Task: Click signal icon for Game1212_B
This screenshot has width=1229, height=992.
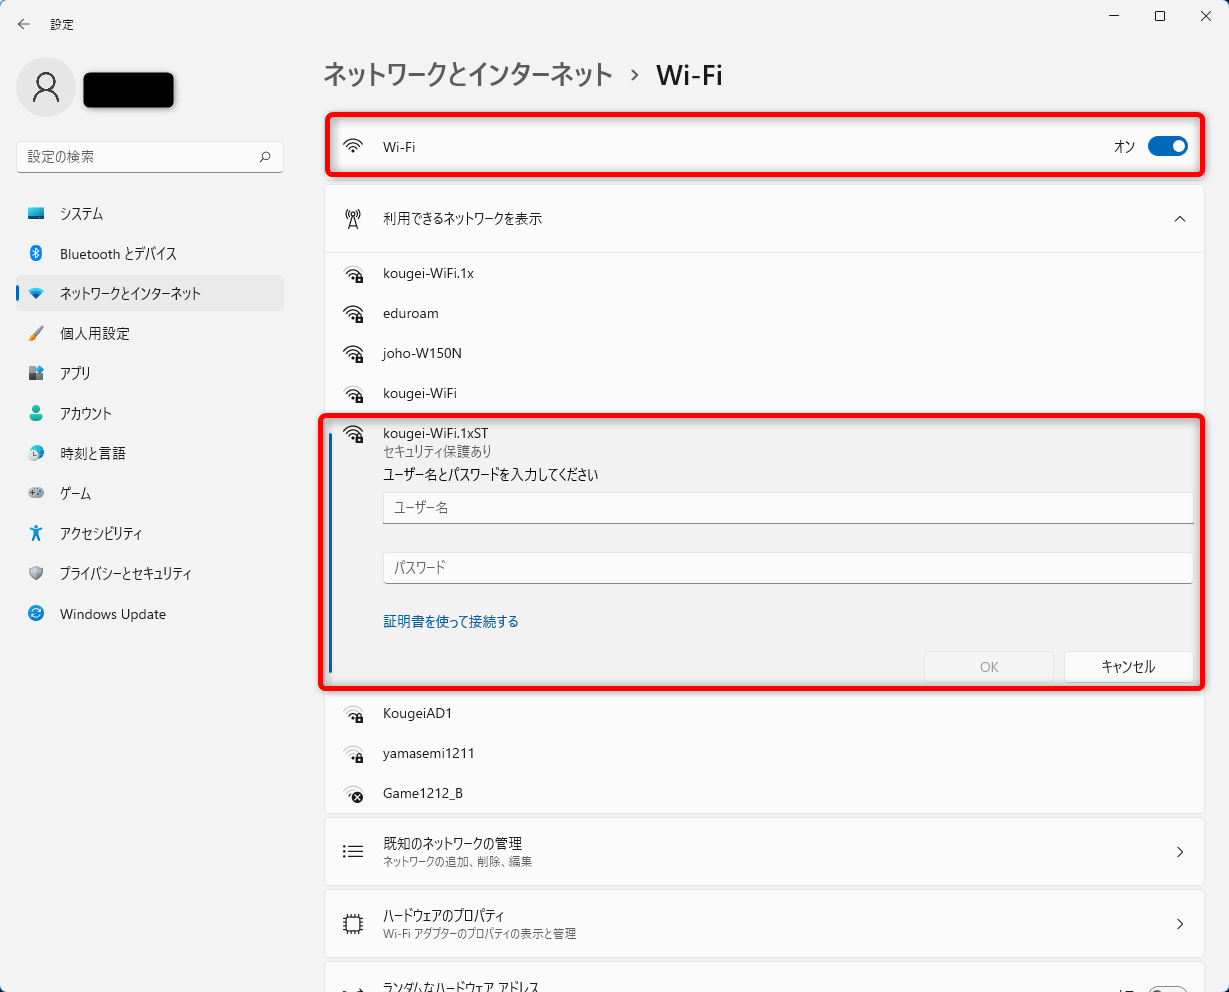Action: tap(353, 794)
